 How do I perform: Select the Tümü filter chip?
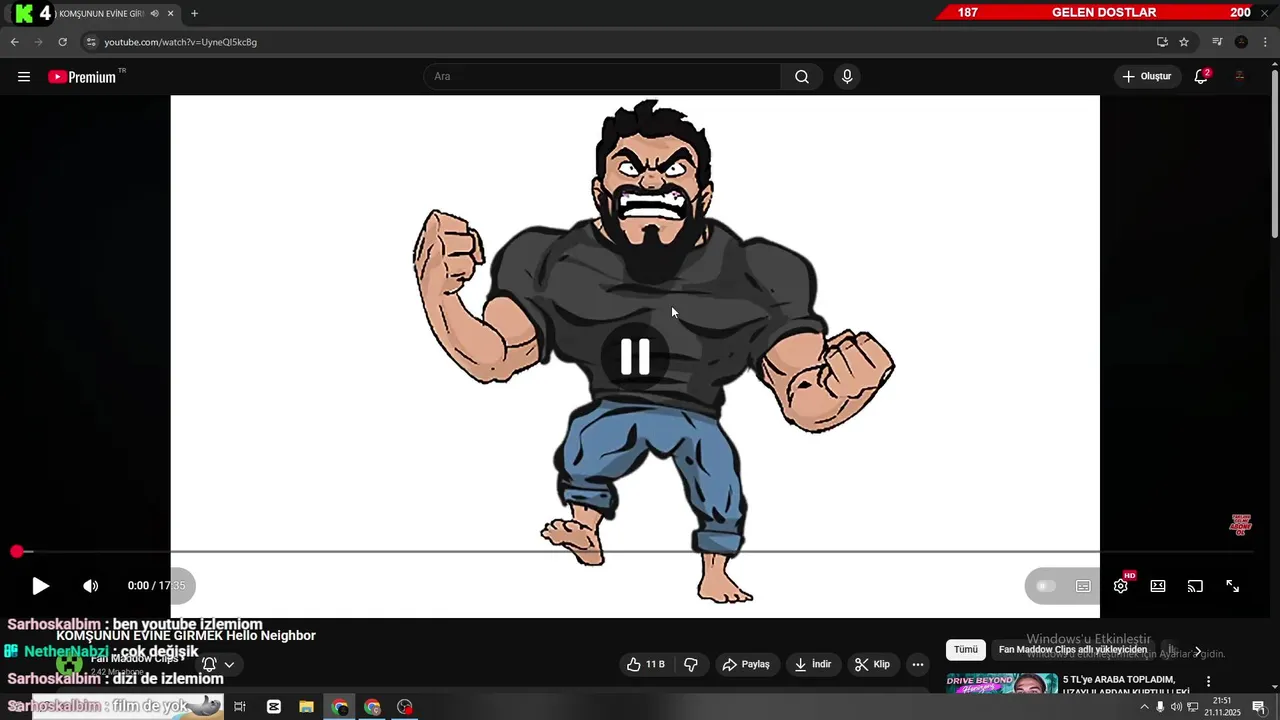pyautogui.click(x=966, y=650)
